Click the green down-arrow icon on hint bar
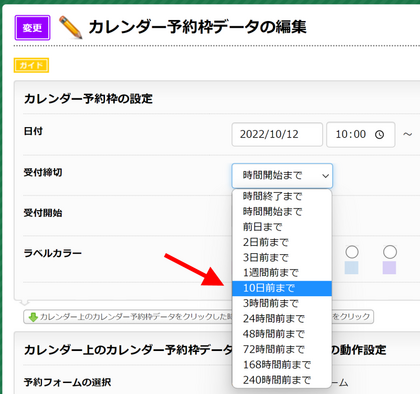The image size is (420, 394). click(33, 317)
